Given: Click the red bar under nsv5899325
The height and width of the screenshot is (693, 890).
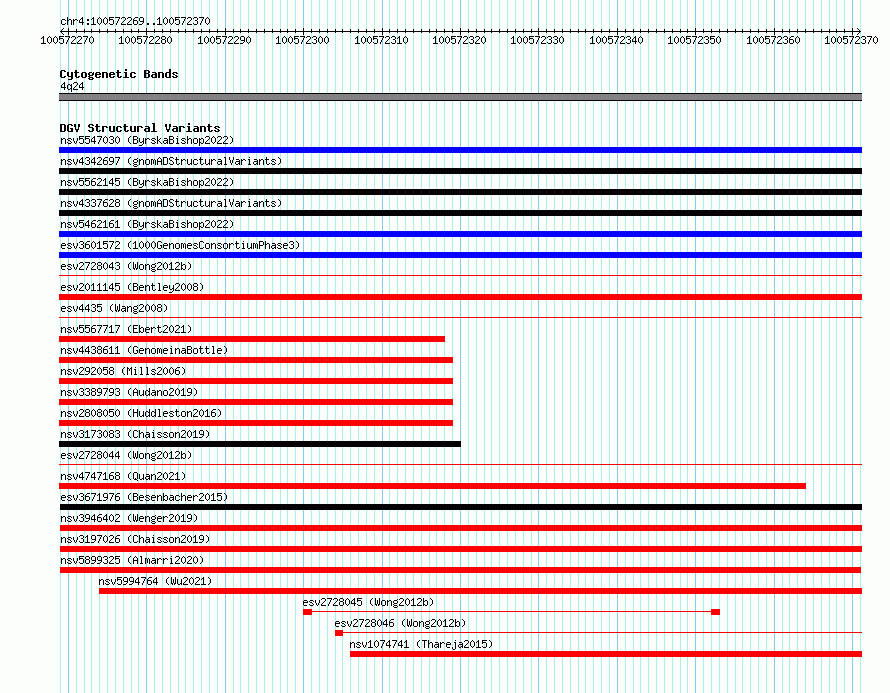Looking at the screenshot, I should point(460,570).
